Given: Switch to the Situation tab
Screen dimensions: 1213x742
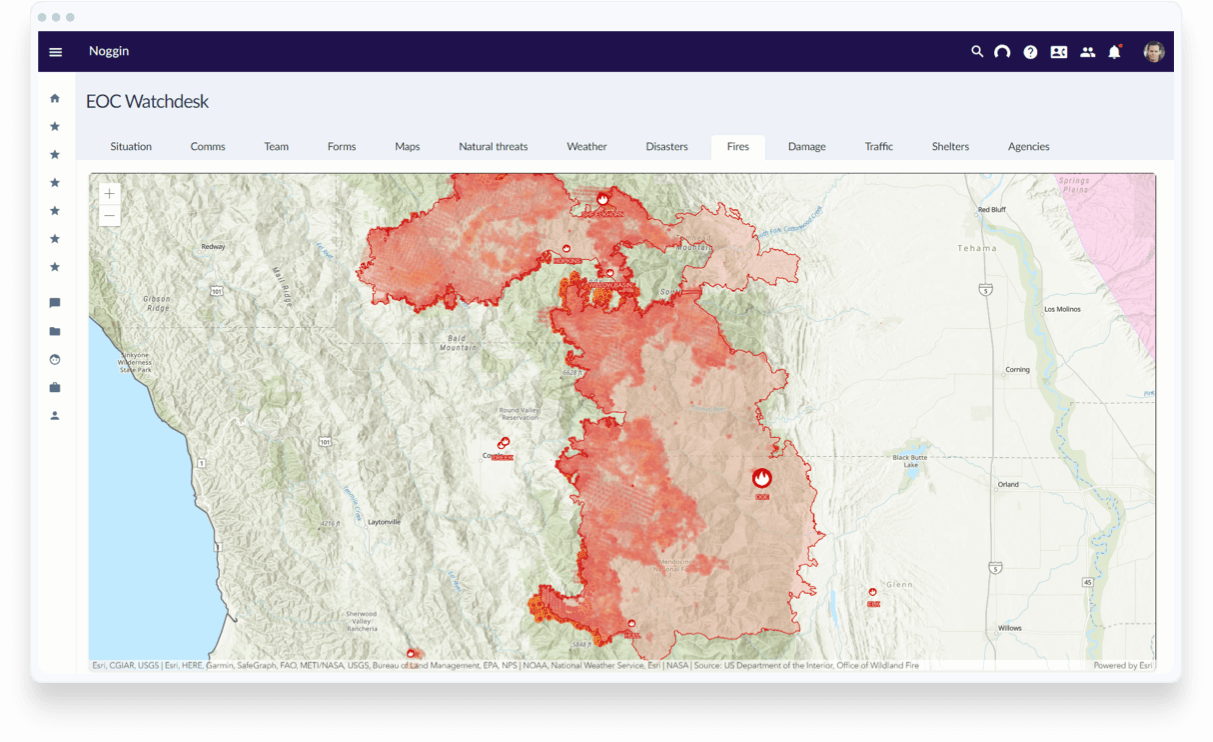Looking at the screenshot, I should click(x=131, y=147).
